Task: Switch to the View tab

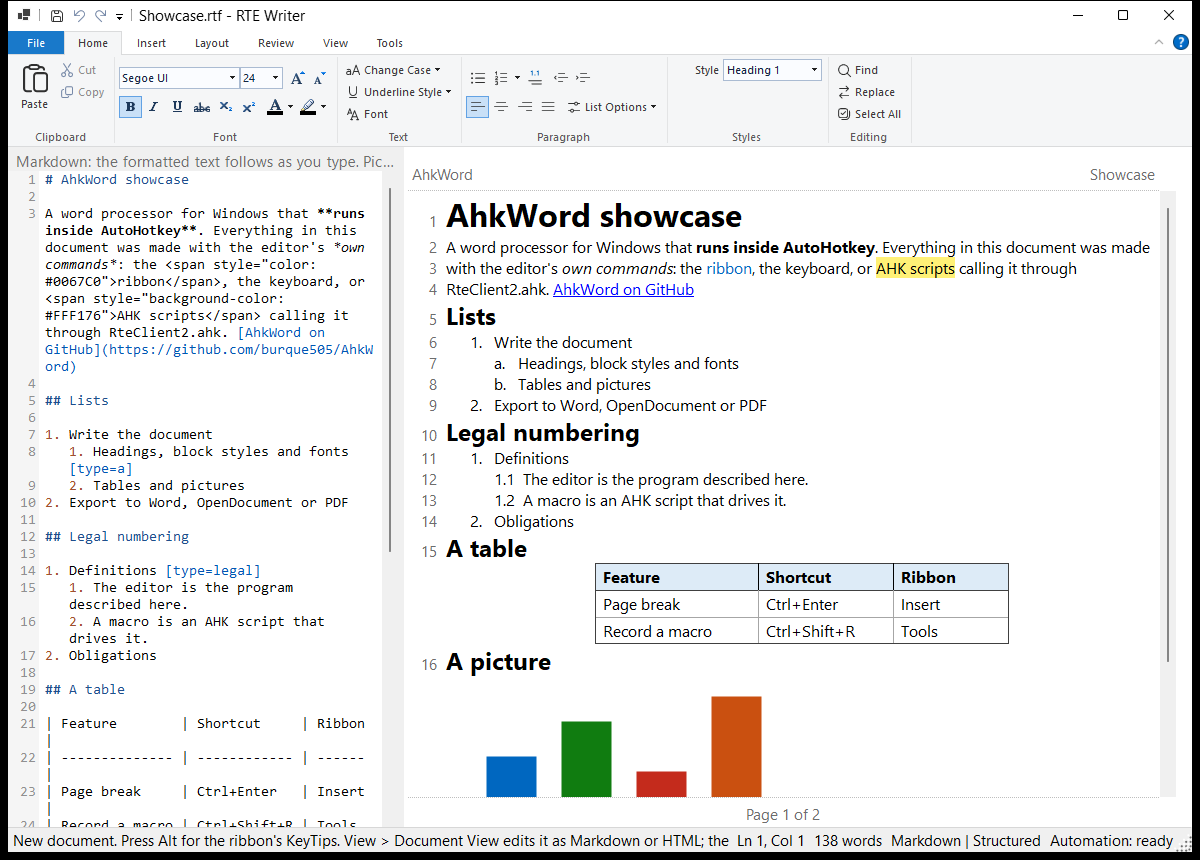Action: 336,43
